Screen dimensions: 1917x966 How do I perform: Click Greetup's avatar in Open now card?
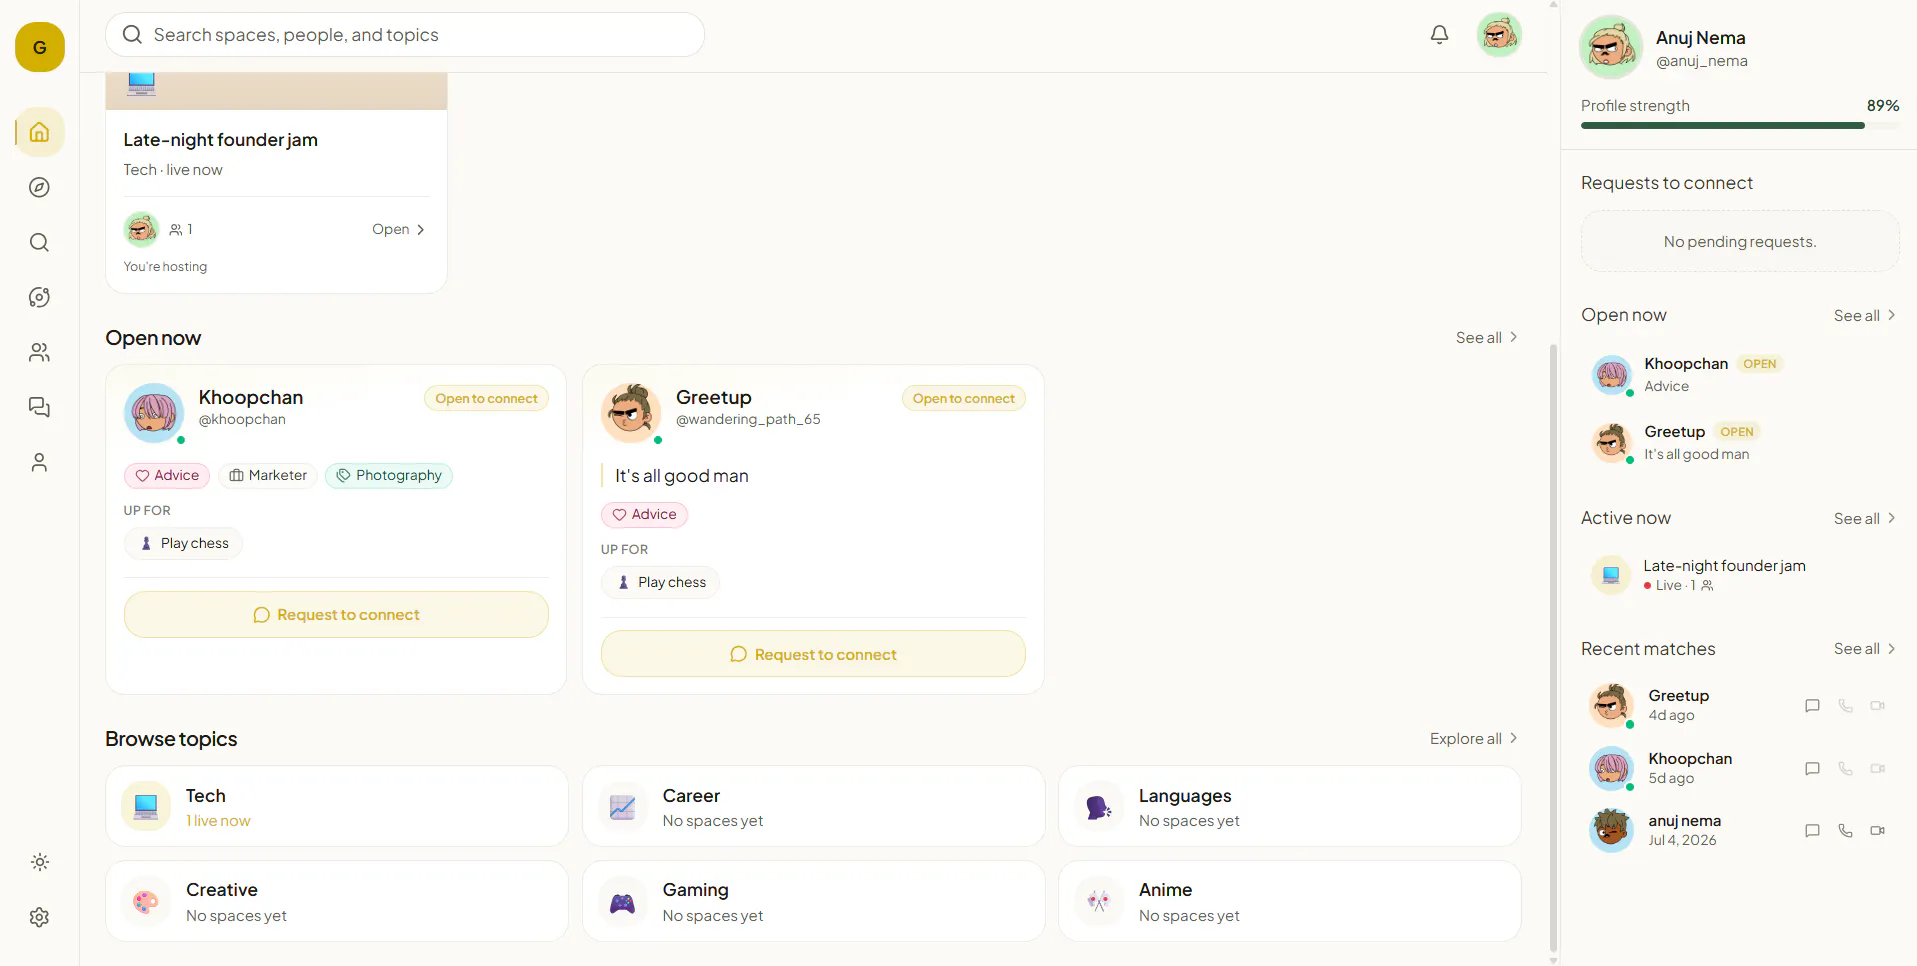pyautogui.click(x=631, y=413)
